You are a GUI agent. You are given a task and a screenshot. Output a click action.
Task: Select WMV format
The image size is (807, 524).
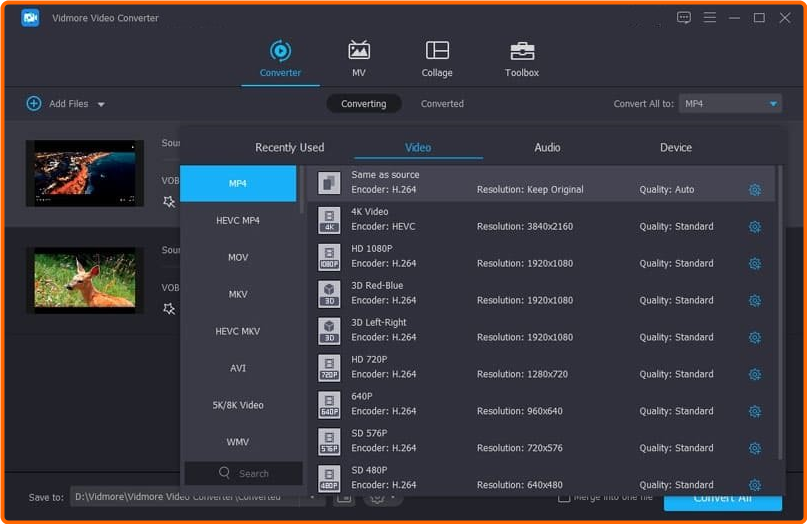tap(238, 442)
